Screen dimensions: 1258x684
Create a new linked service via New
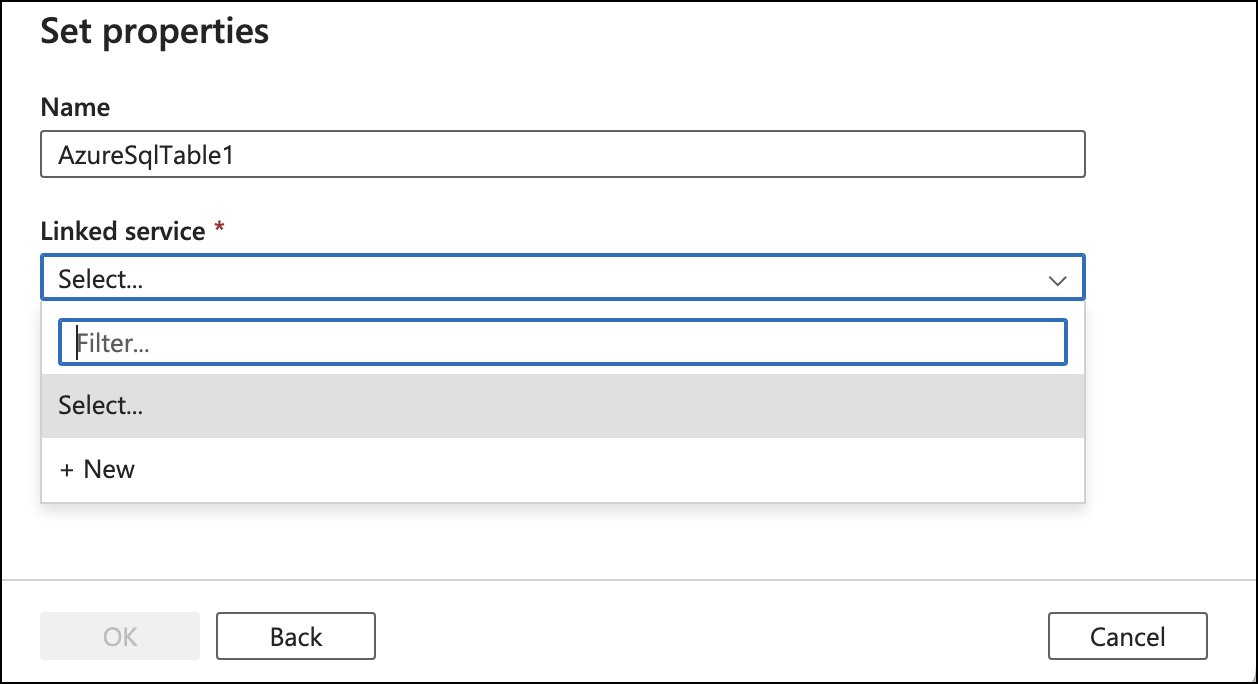tap(108, 470)
